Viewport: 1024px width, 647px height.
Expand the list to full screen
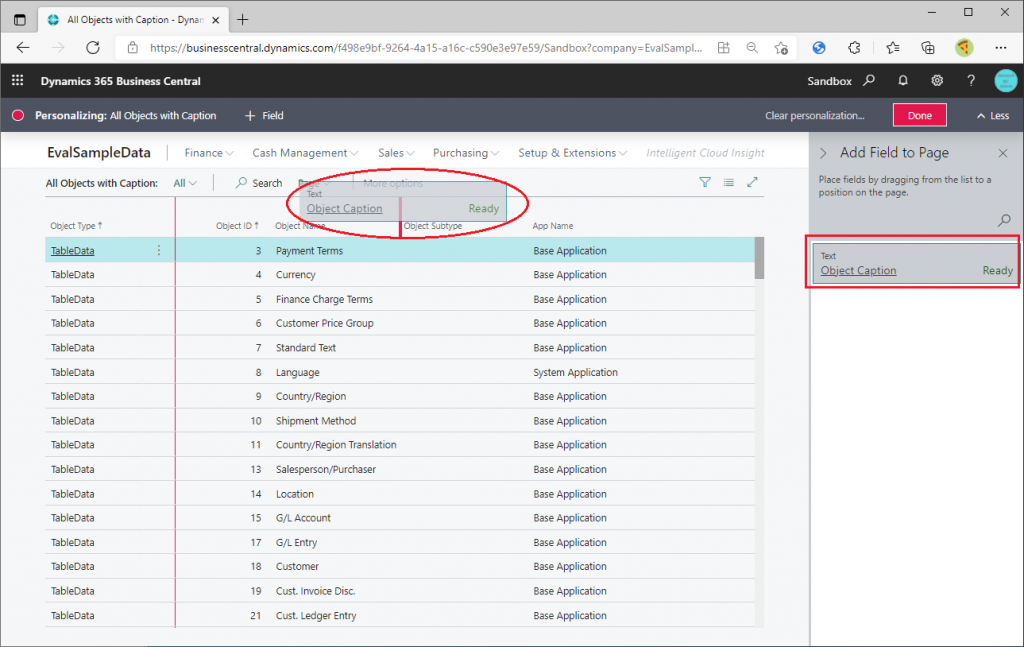click(753, 182)
